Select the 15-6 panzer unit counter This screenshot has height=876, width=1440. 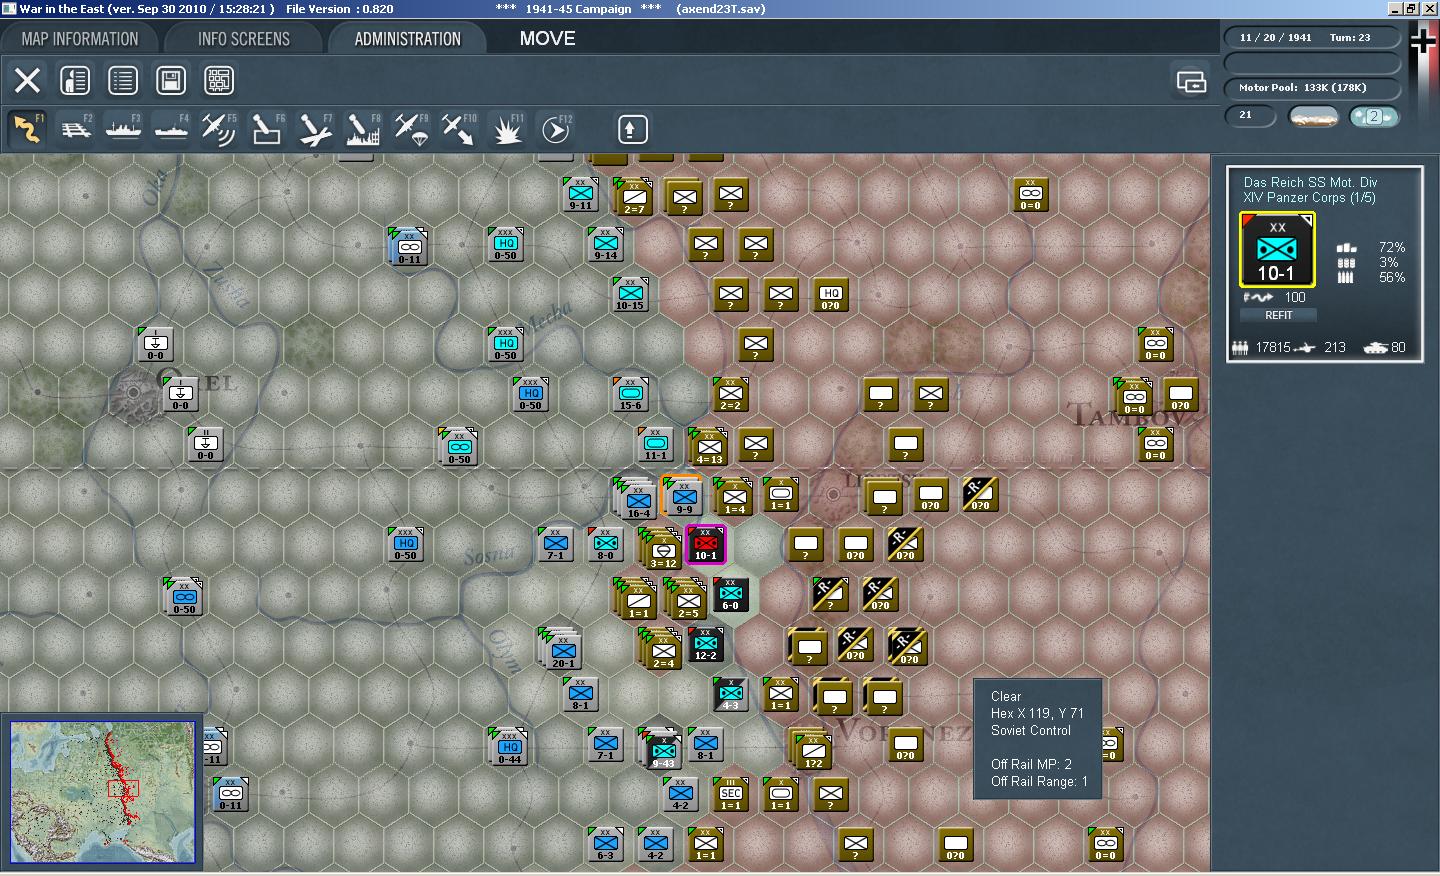pyautogui.click(x=631, y=394)
